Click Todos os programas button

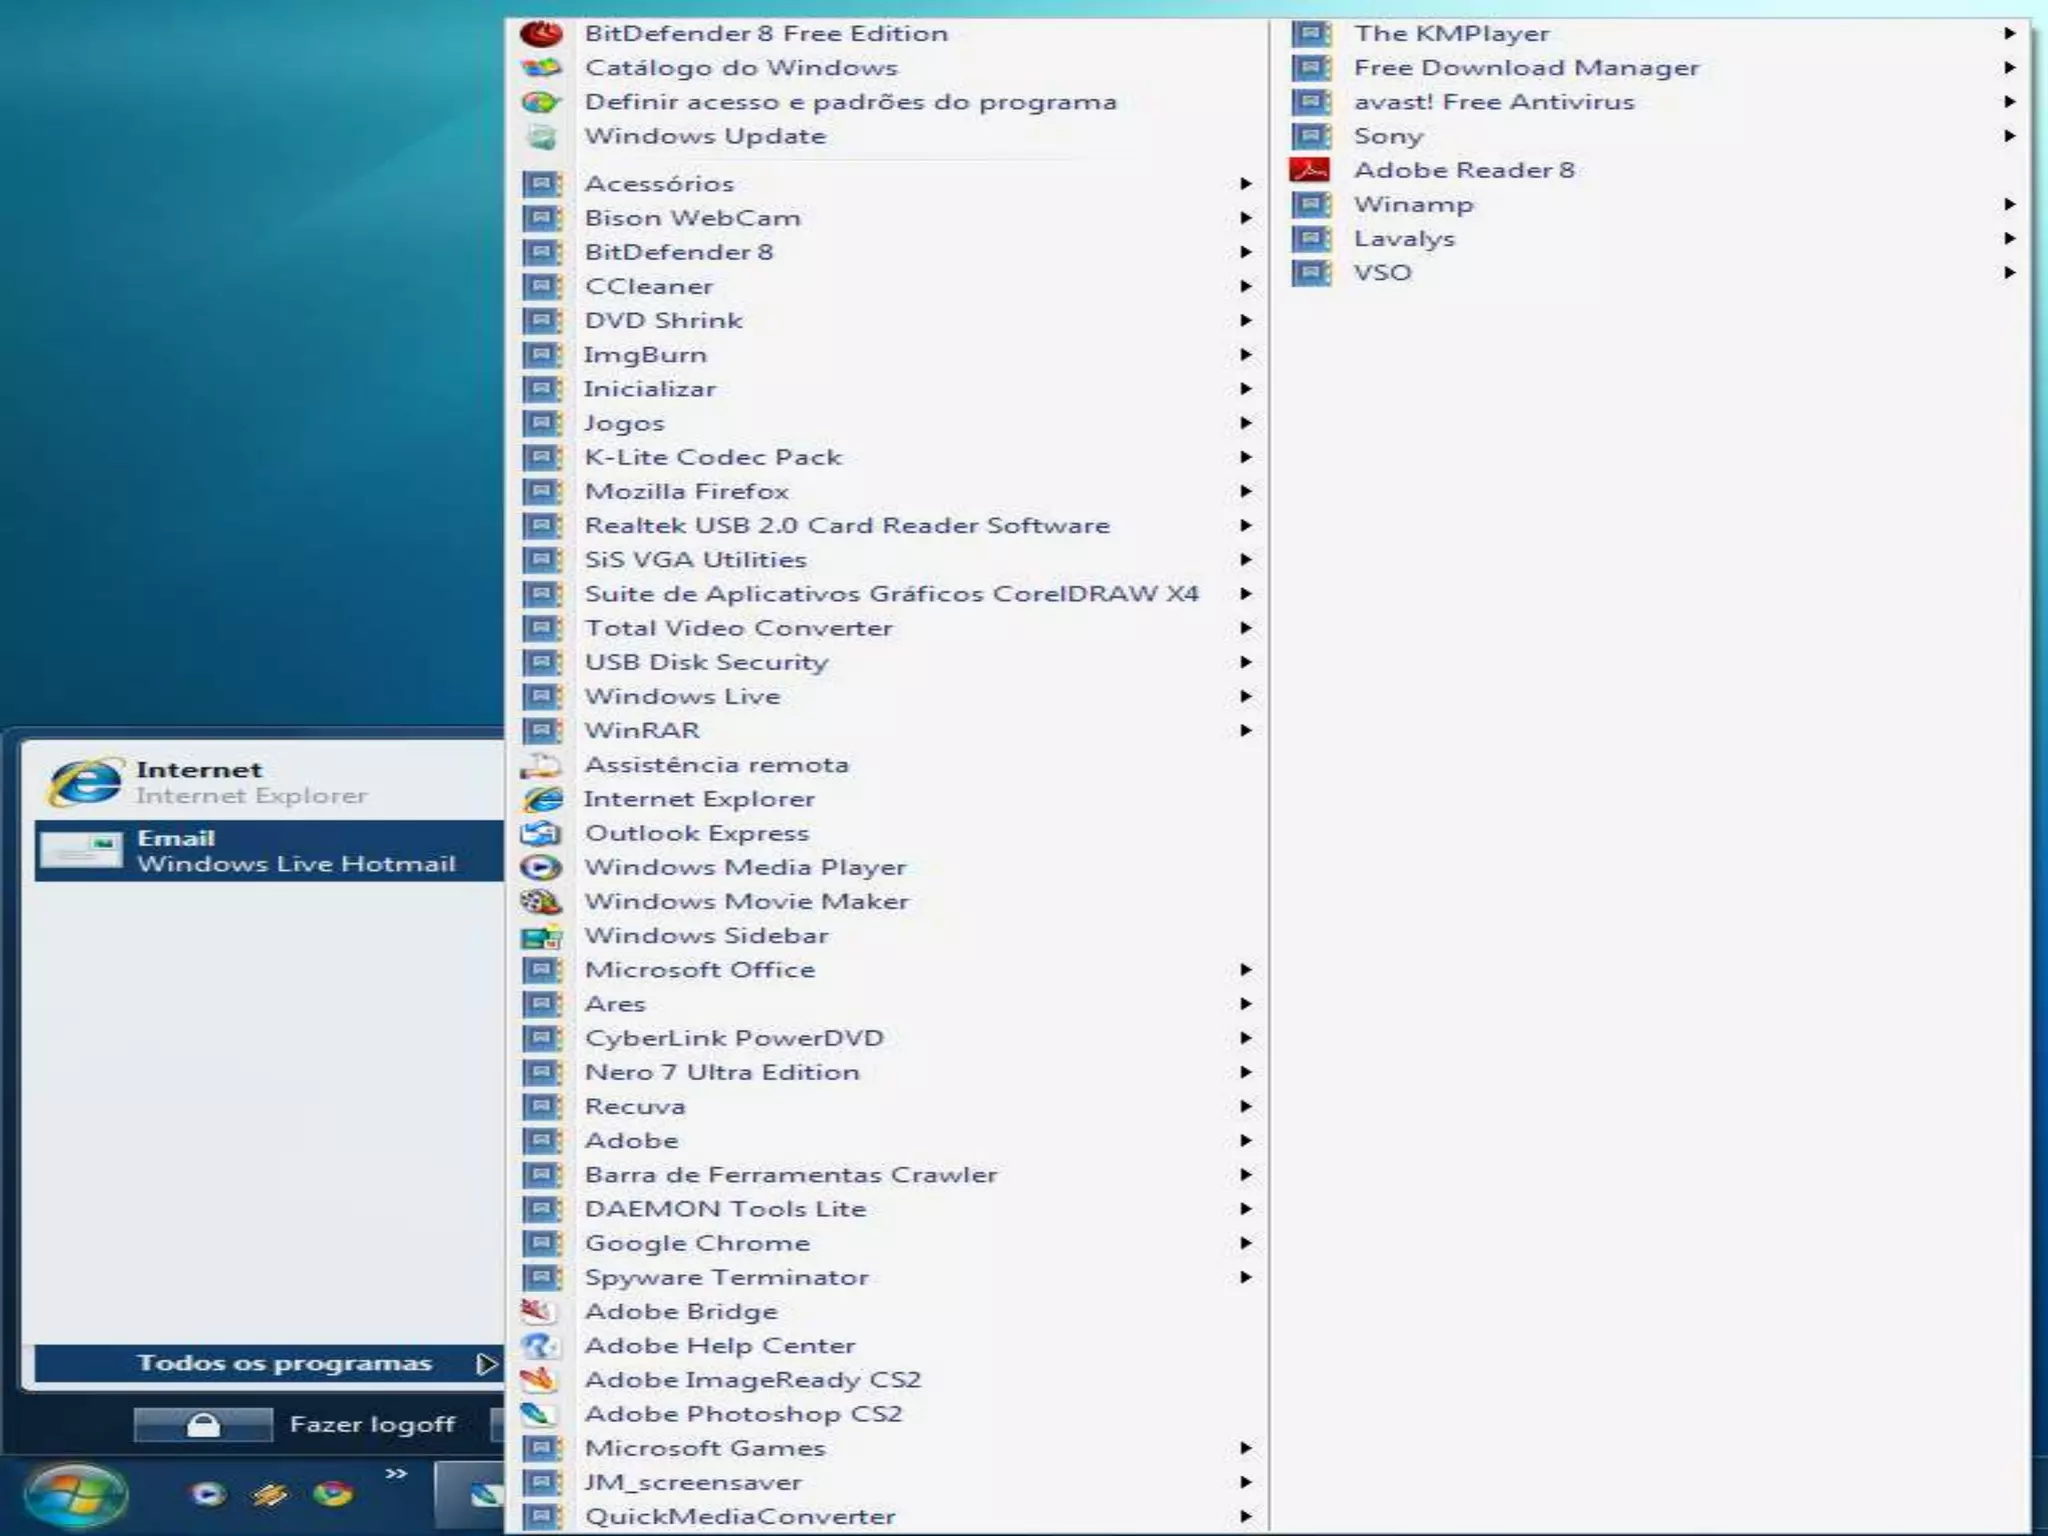[284, 1364]
